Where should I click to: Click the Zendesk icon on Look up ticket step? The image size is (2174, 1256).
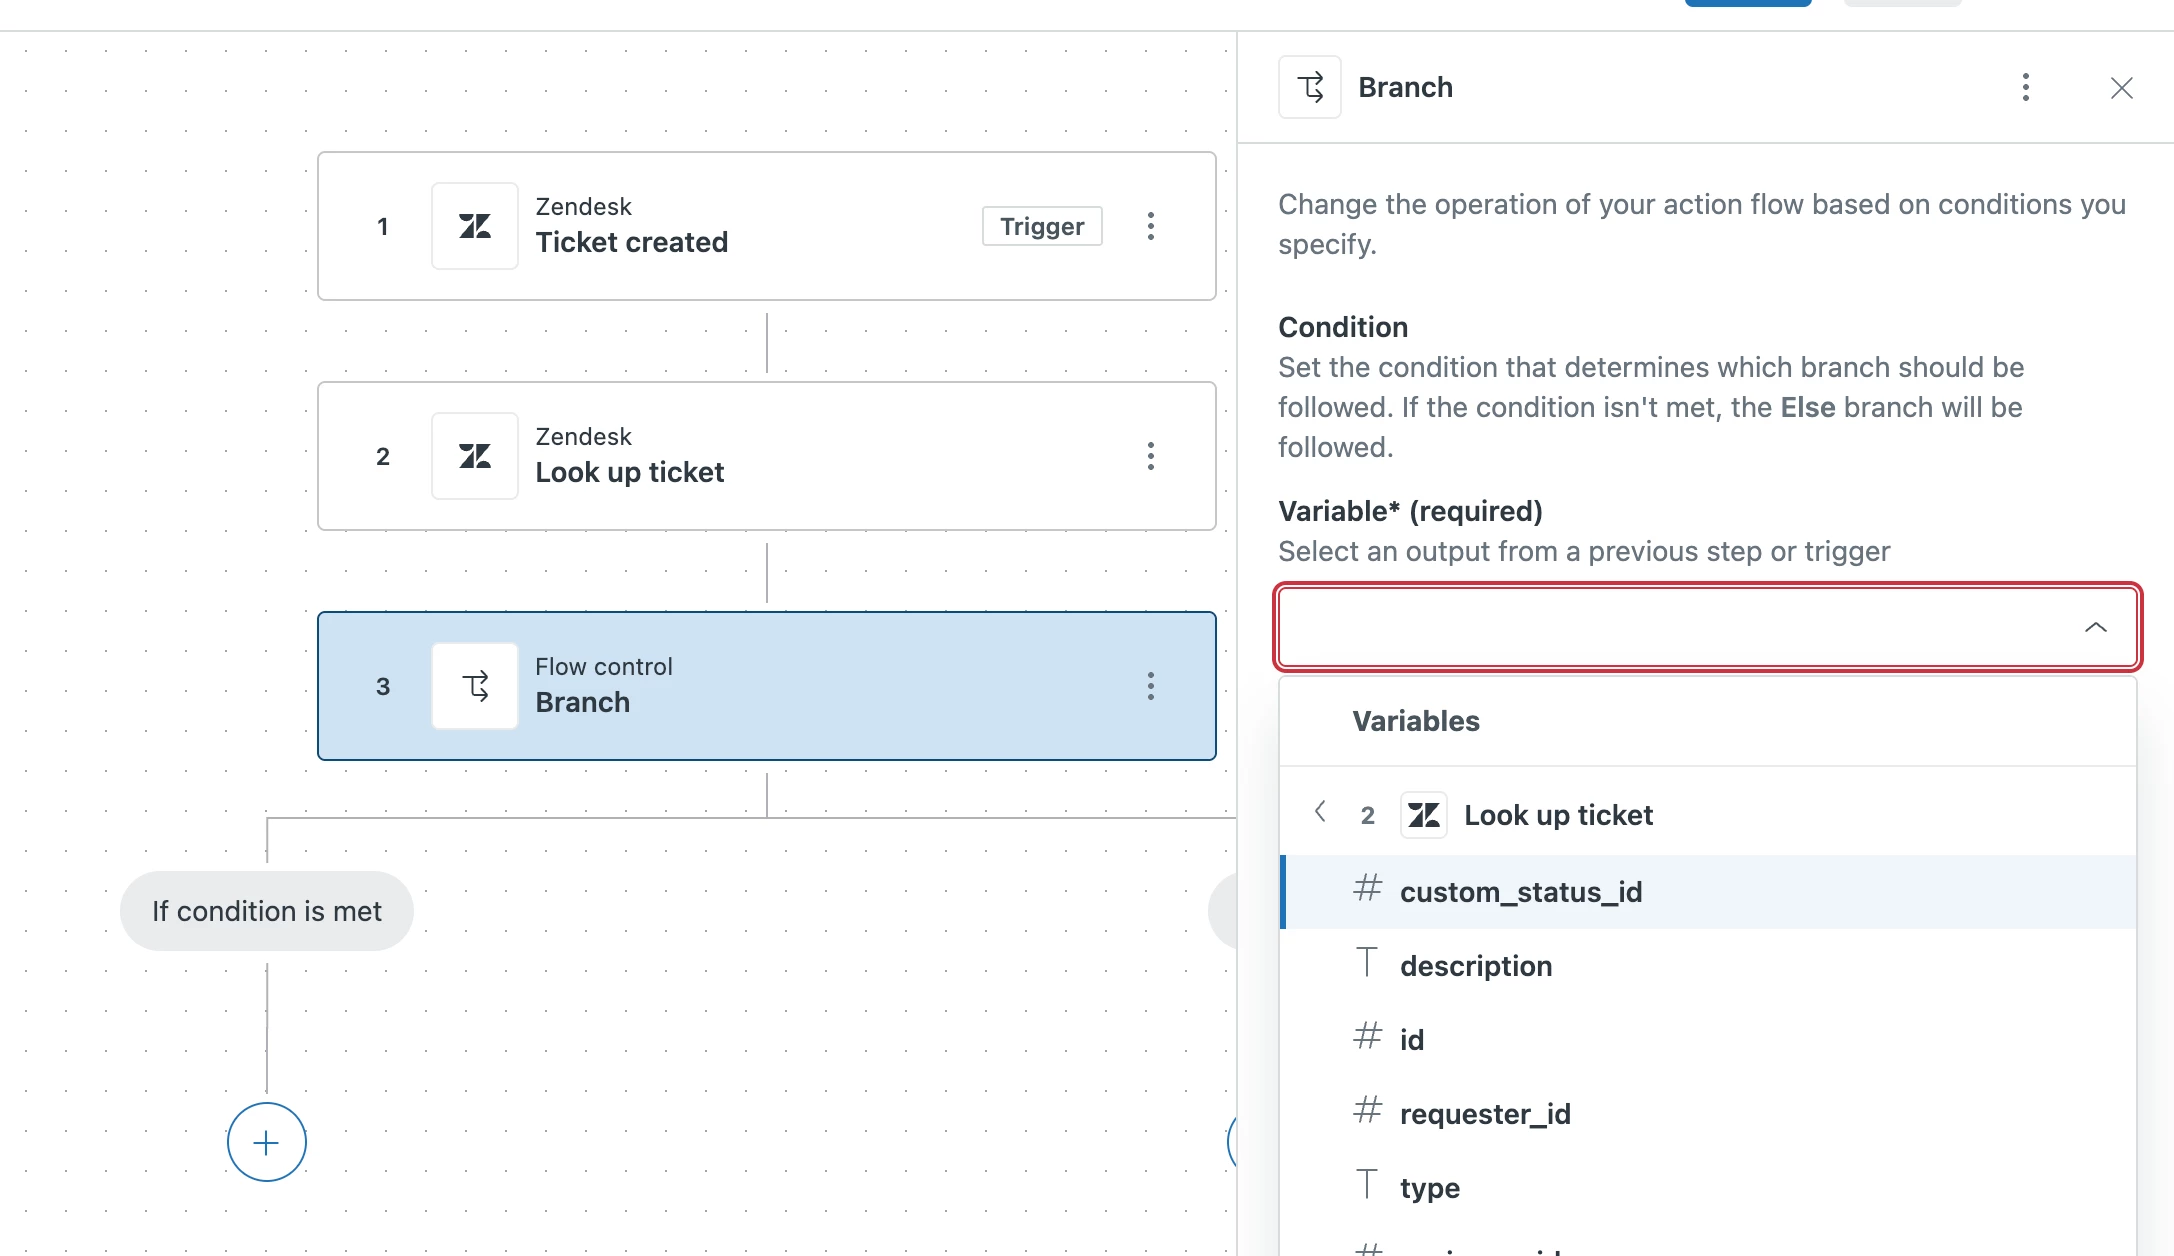[x=475, y=456]
